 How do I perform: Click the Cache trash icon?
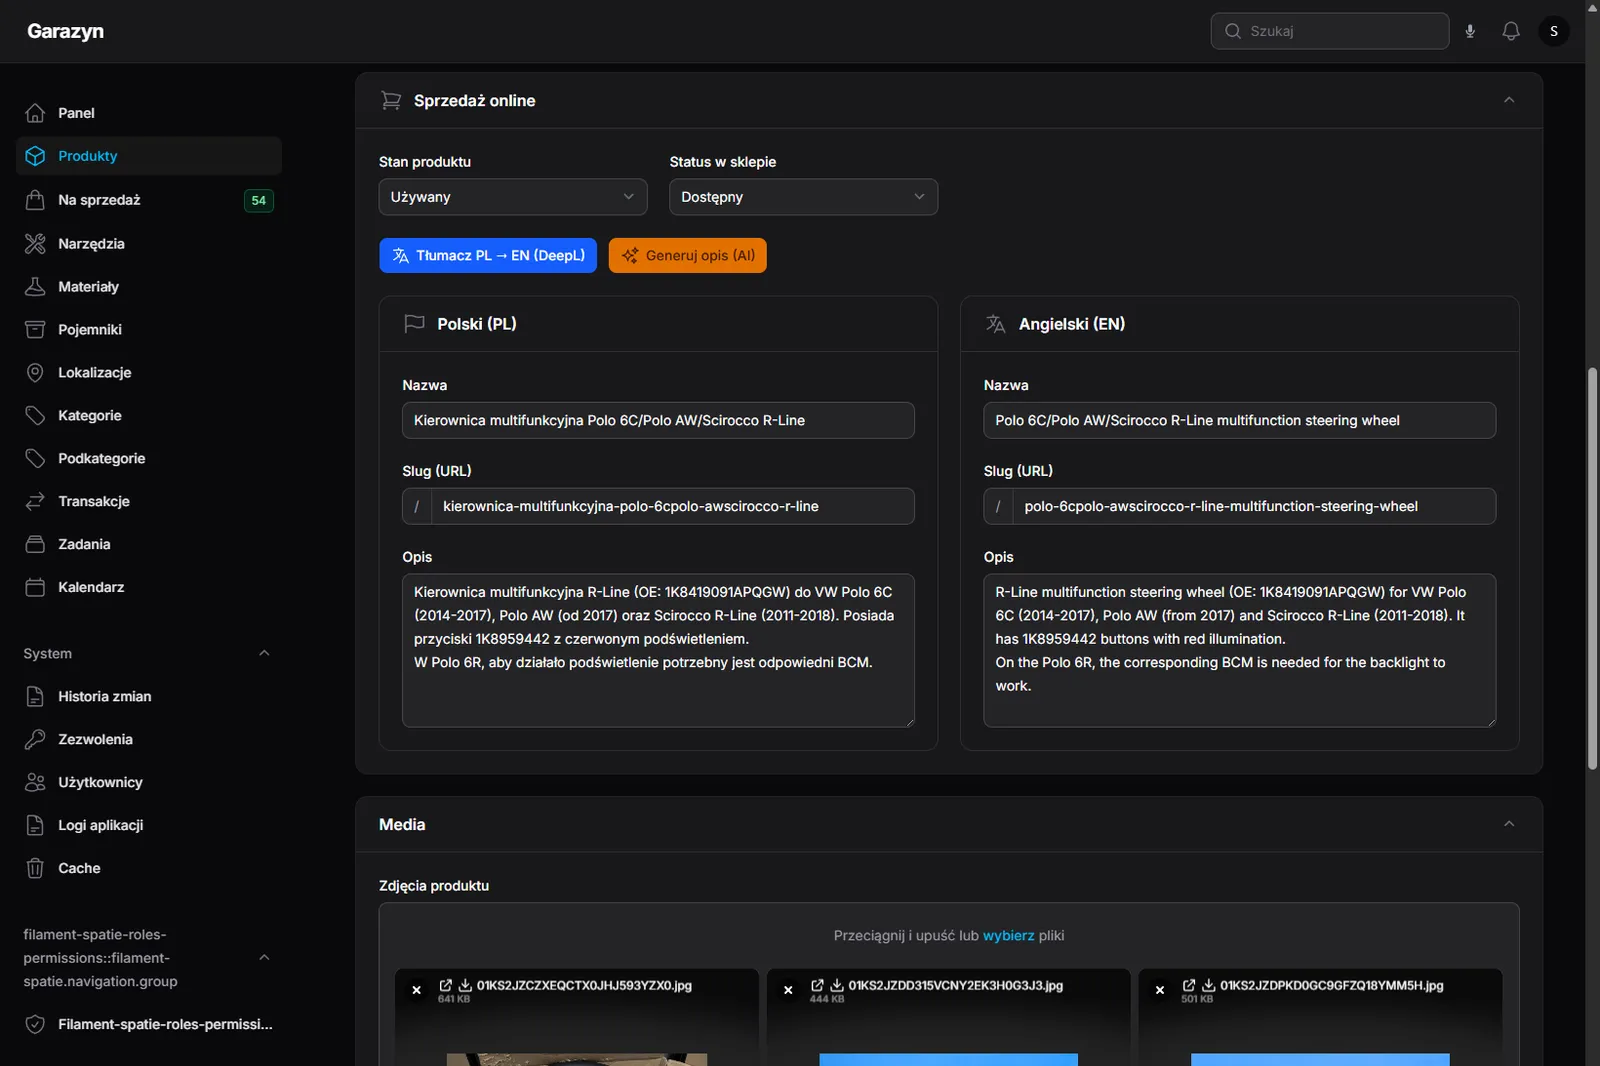pos(35,869)
